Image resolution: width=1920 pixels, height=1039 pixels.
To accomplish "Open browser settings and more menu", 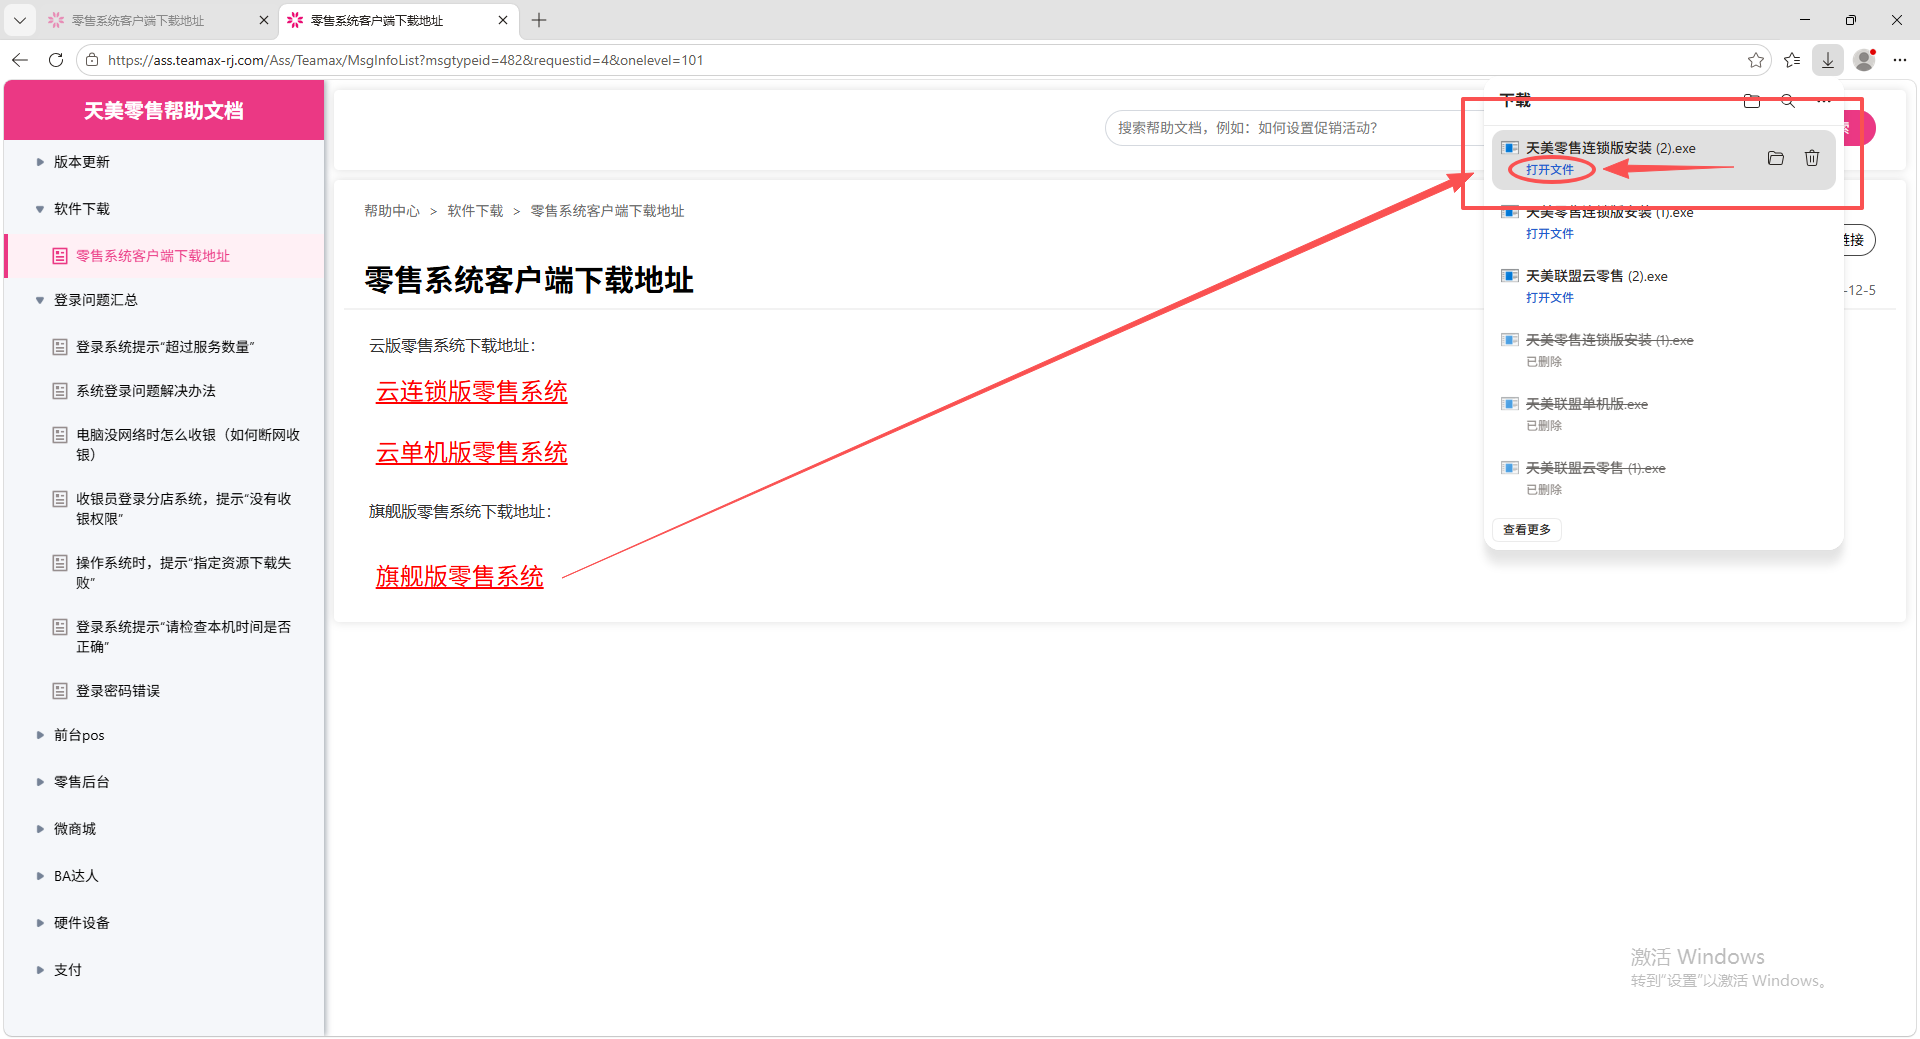I will coord(1900,60).
